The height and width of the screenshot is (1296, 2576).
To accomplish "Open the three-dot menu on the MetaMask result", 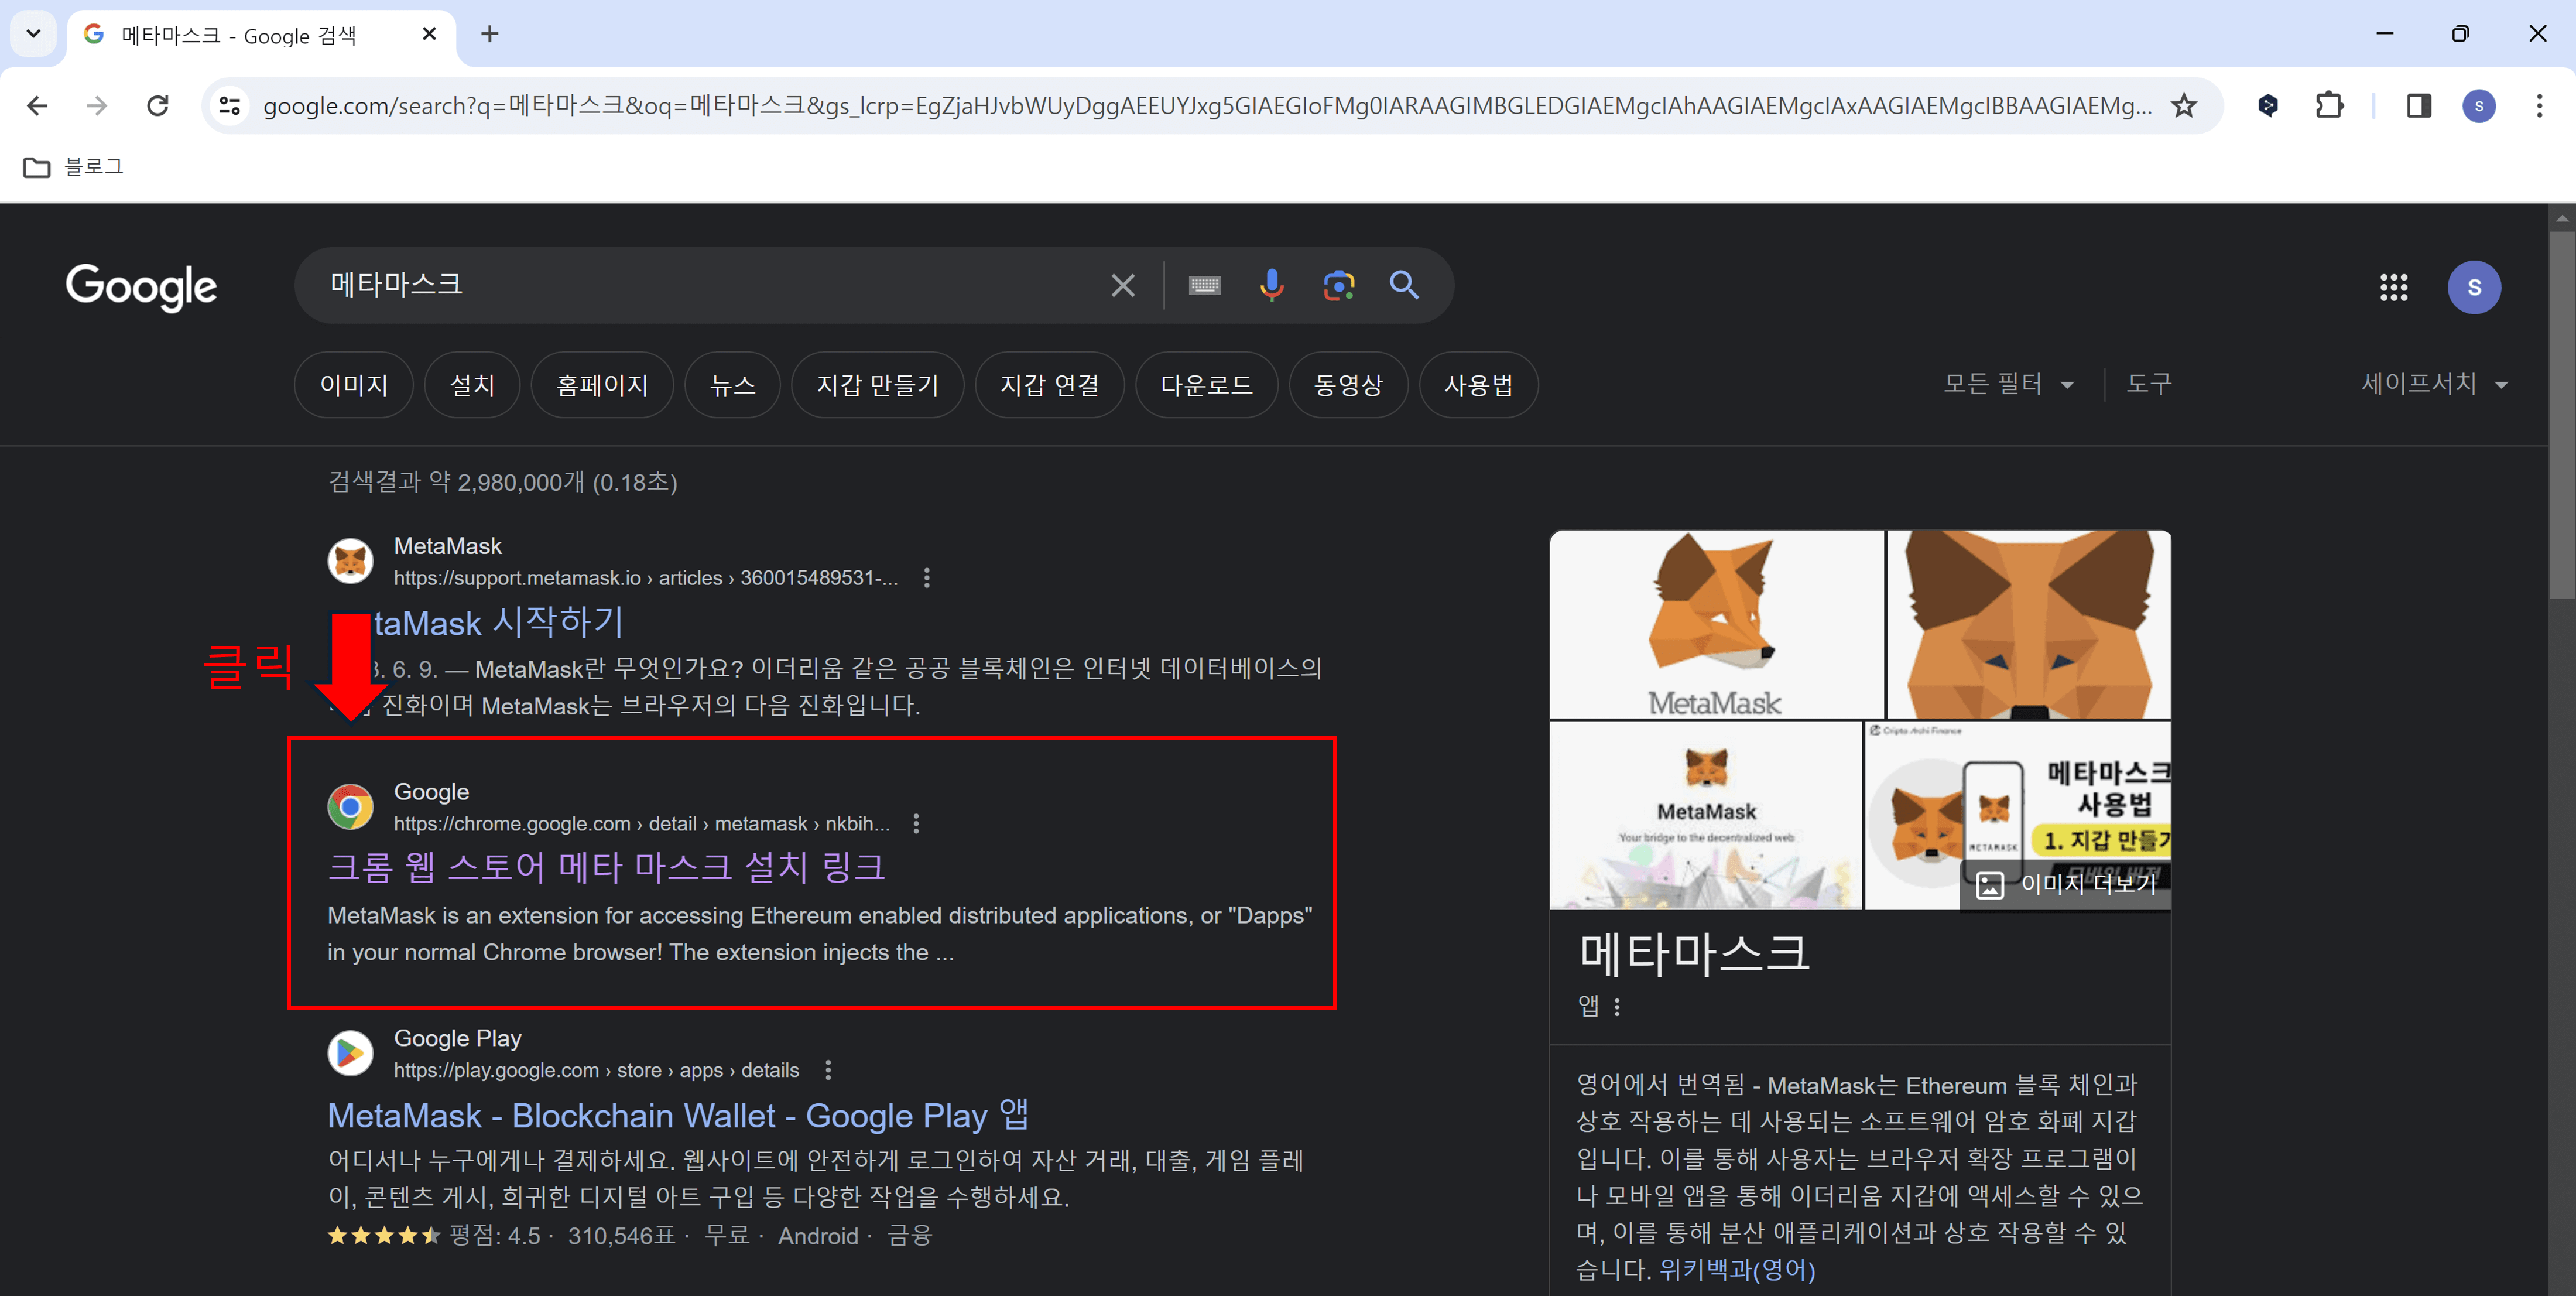I will (926, 578).
